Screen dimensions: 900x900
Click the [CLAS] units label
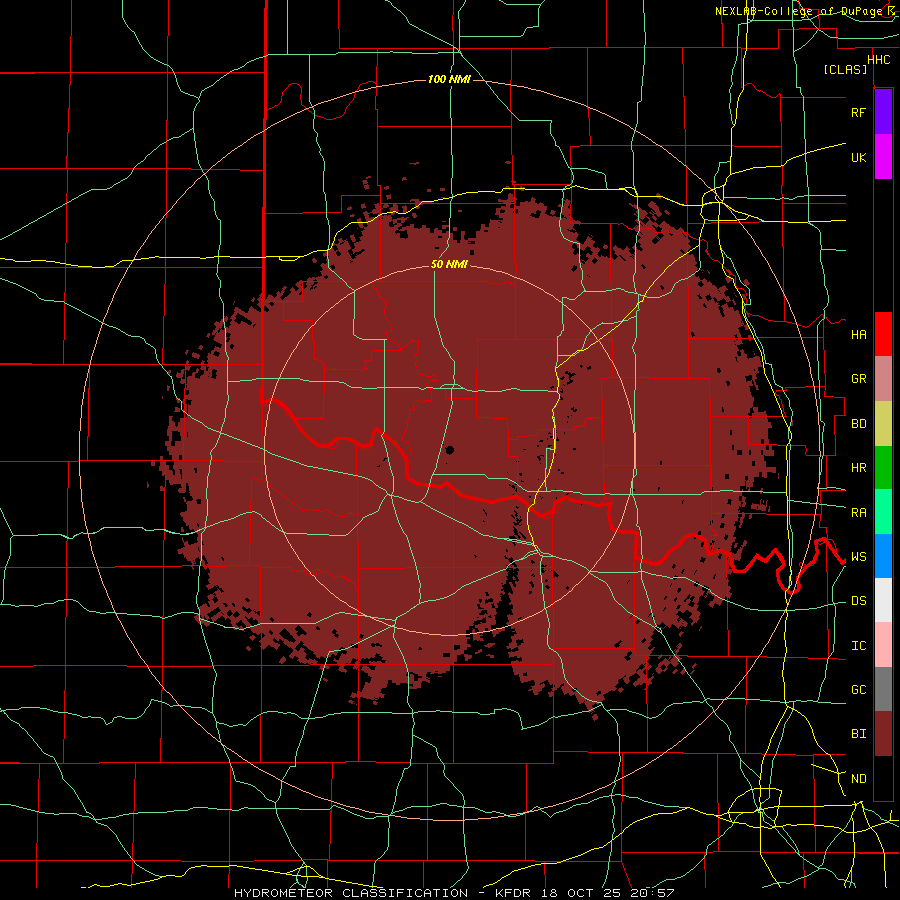[845, 70]
